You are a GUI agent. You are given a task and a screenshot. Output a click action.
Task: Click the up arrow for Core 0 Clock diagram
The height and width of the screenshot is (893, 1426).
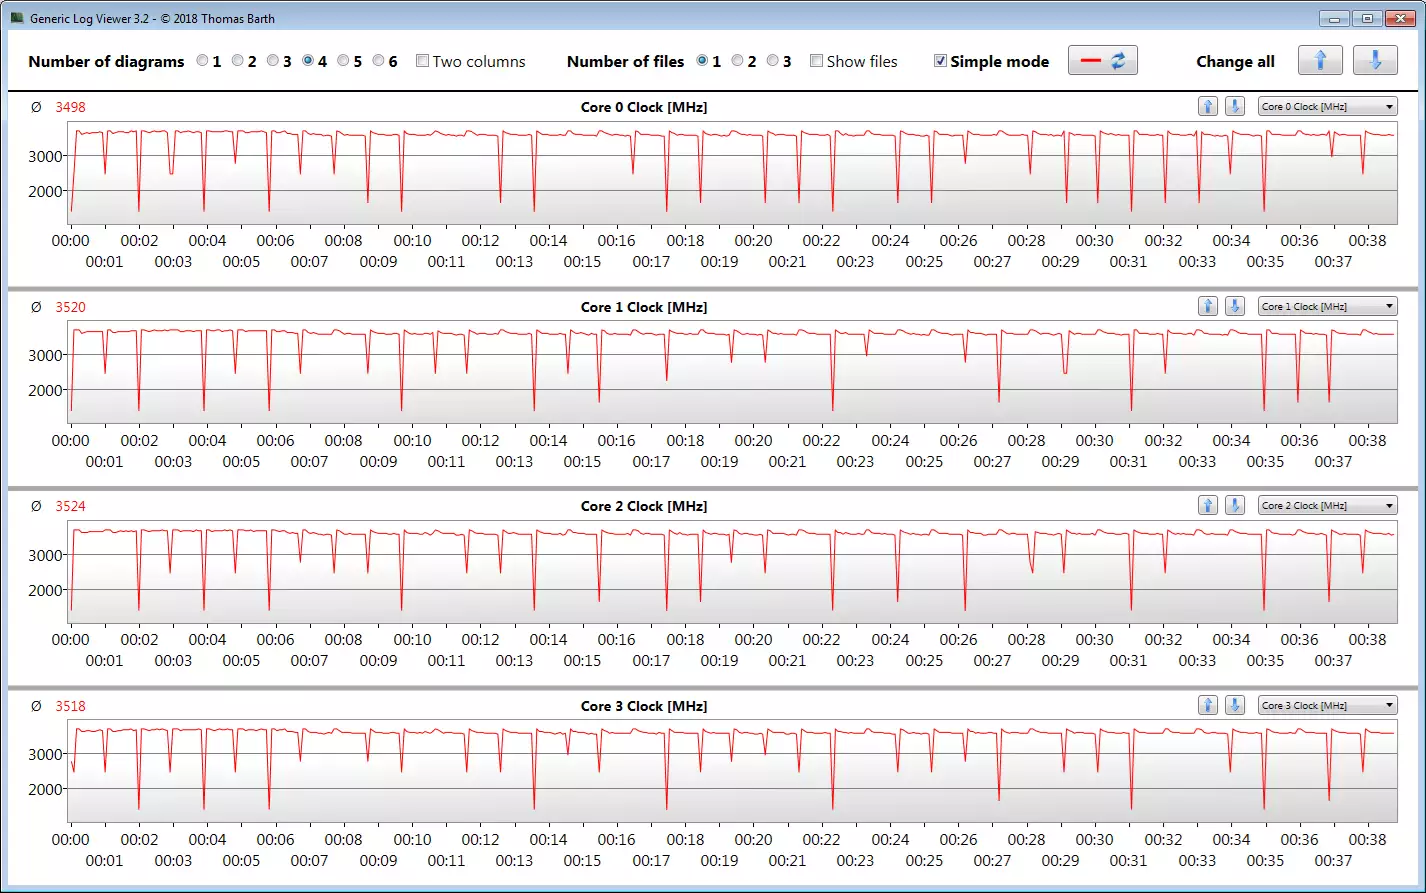coord(1208,107)
